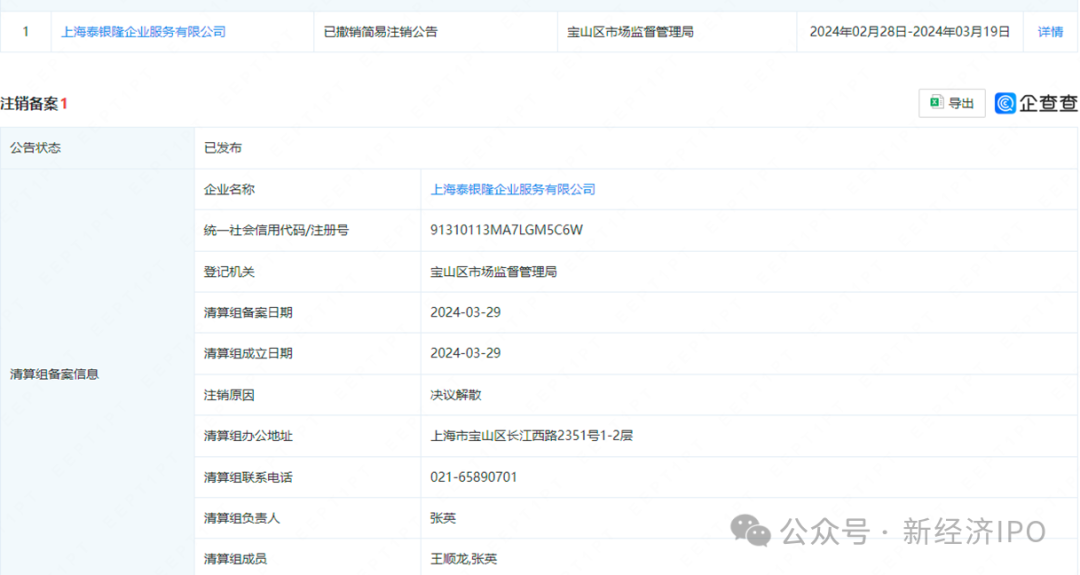The image size is (1080, 575).
Task: Click the 企查查 logo icon
Action: click(x=1005, y=103)
